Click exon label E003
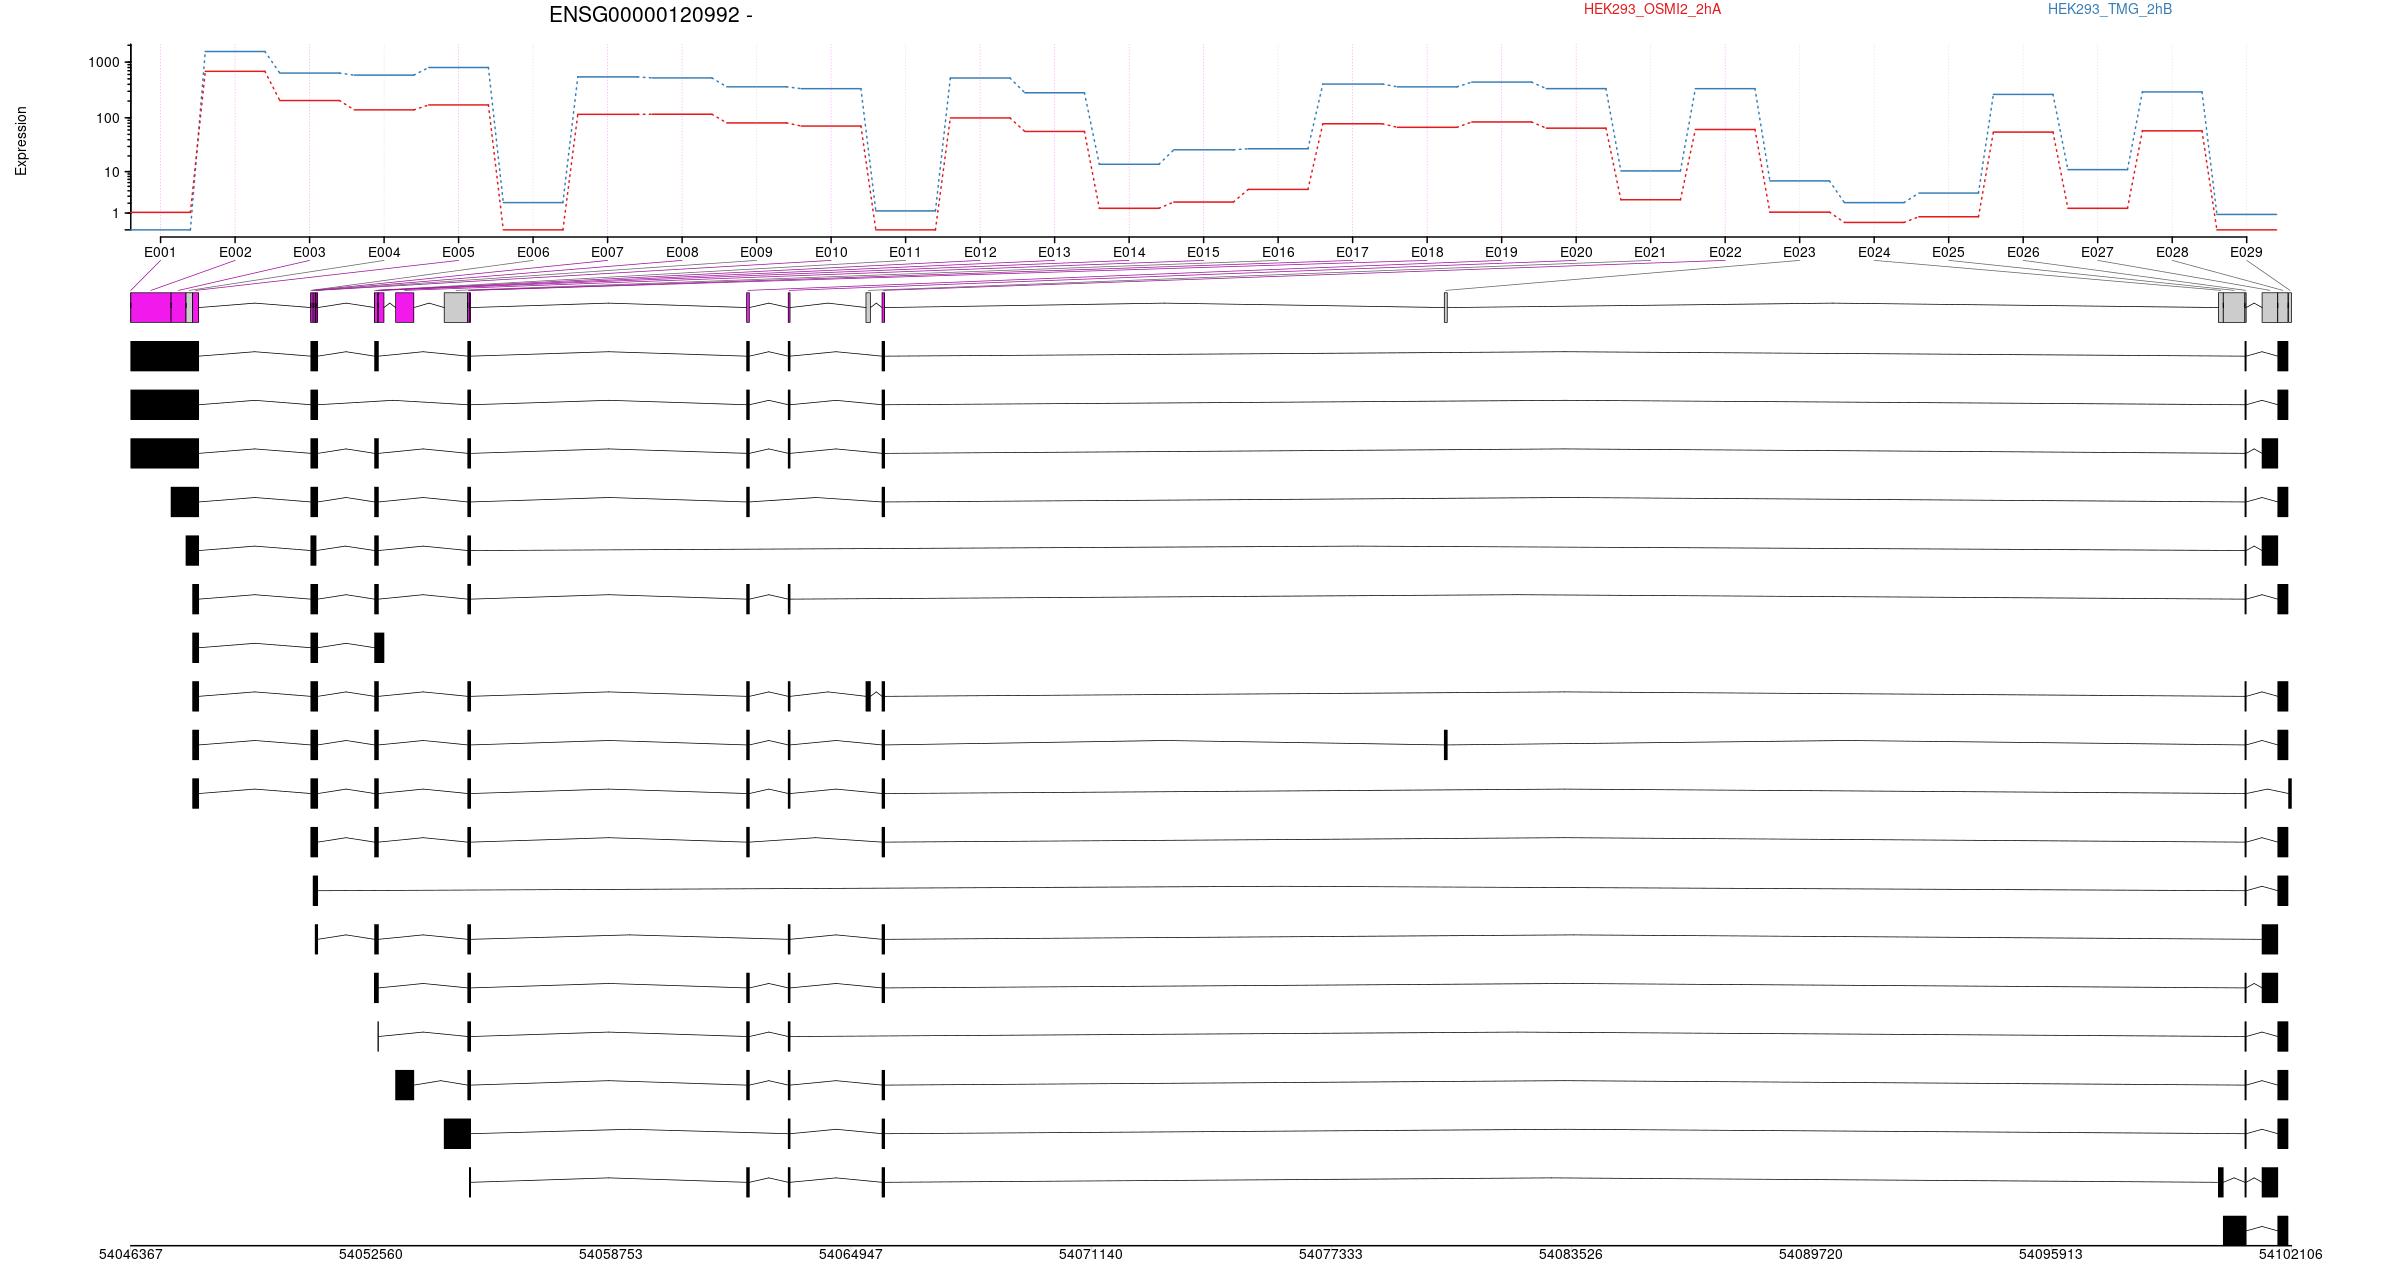Screen dimensions: 2400x1270 click(x=309, y=253)
